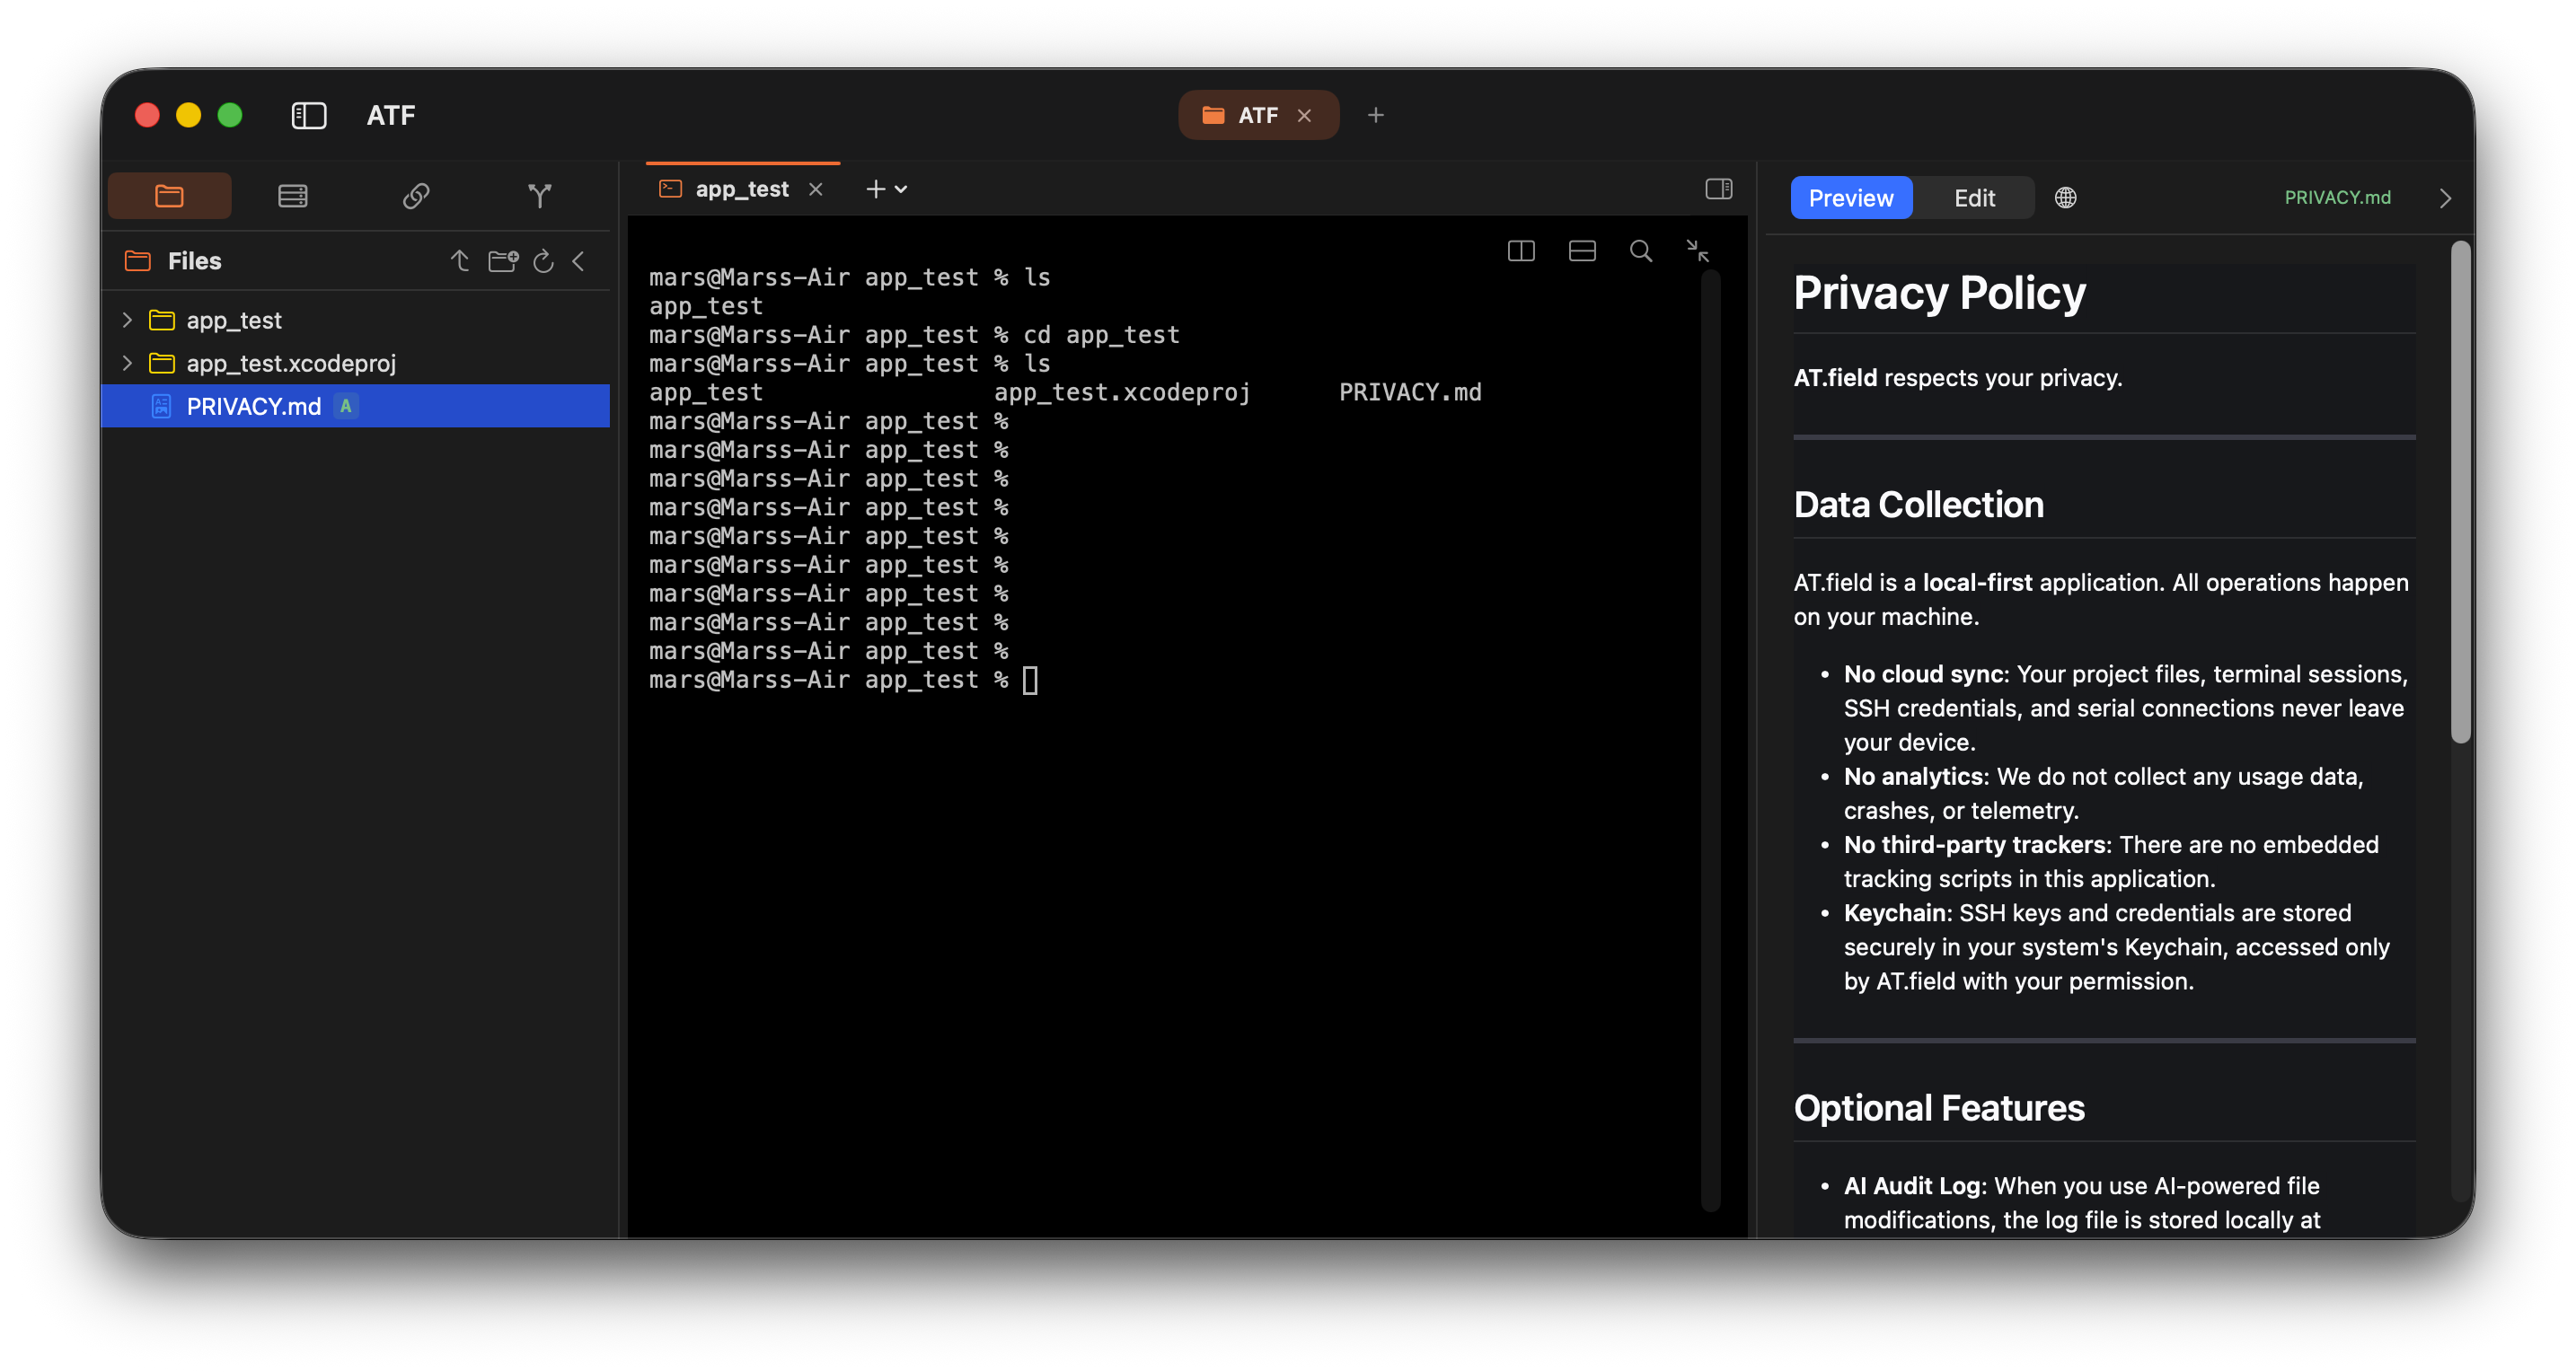Screen dimensions: 2576x1372
Task: Click the Files panel title
Action: click(194, 261)
